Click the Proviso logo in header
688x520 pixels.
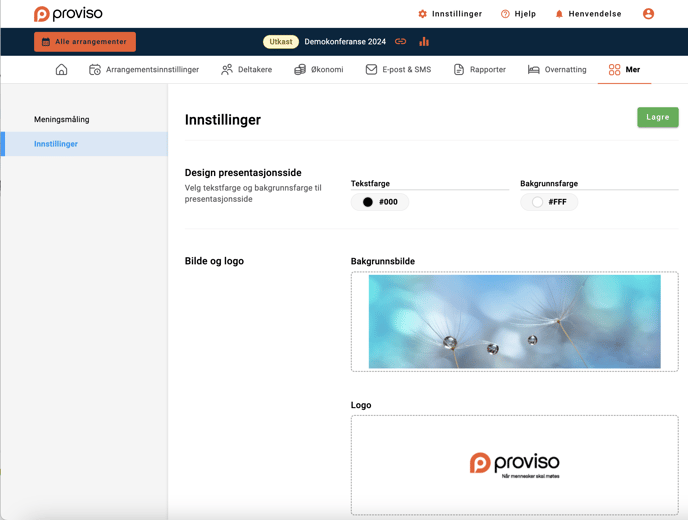pyautogui.click(x=68, y=14)
